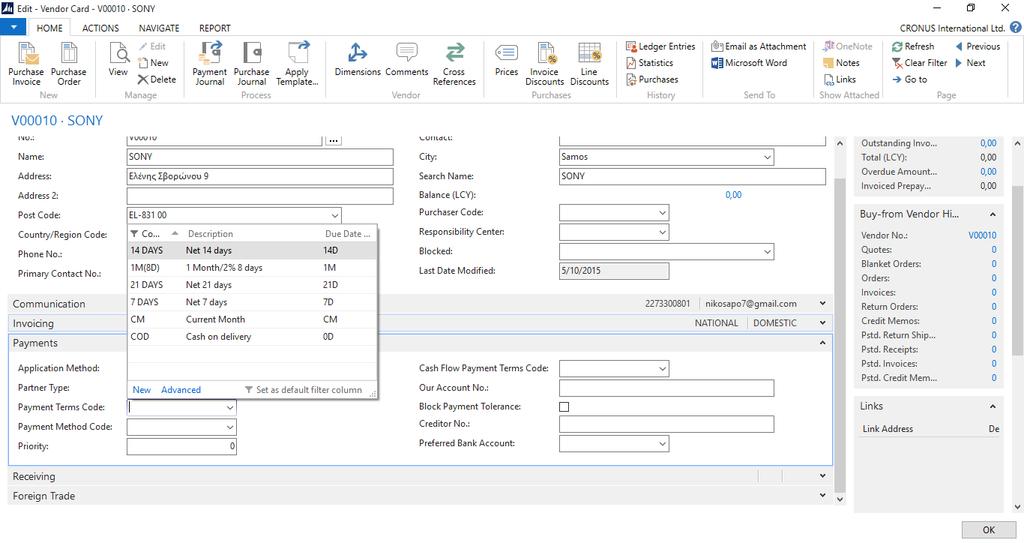The image size is (1024, 543).
Task: Send as Email Attachment
Action: tap(758, 46)
